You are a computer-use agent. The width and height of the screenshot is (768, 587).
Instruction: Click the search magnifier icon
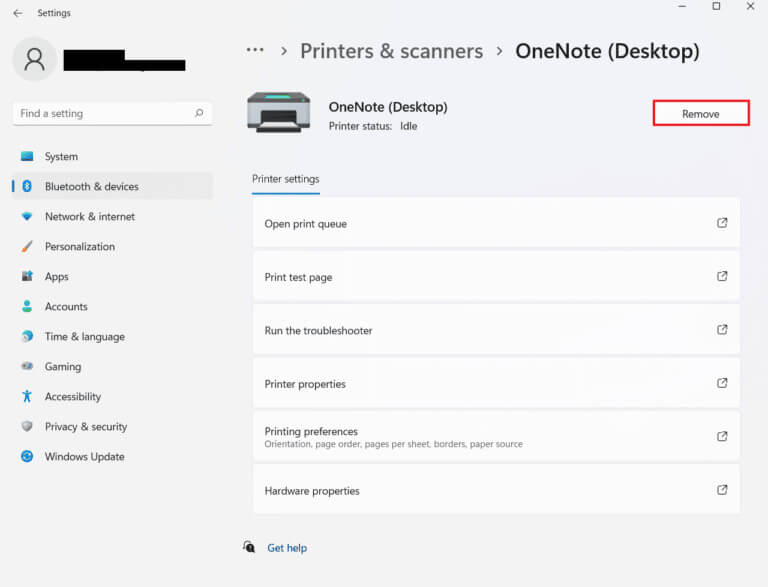199,113
